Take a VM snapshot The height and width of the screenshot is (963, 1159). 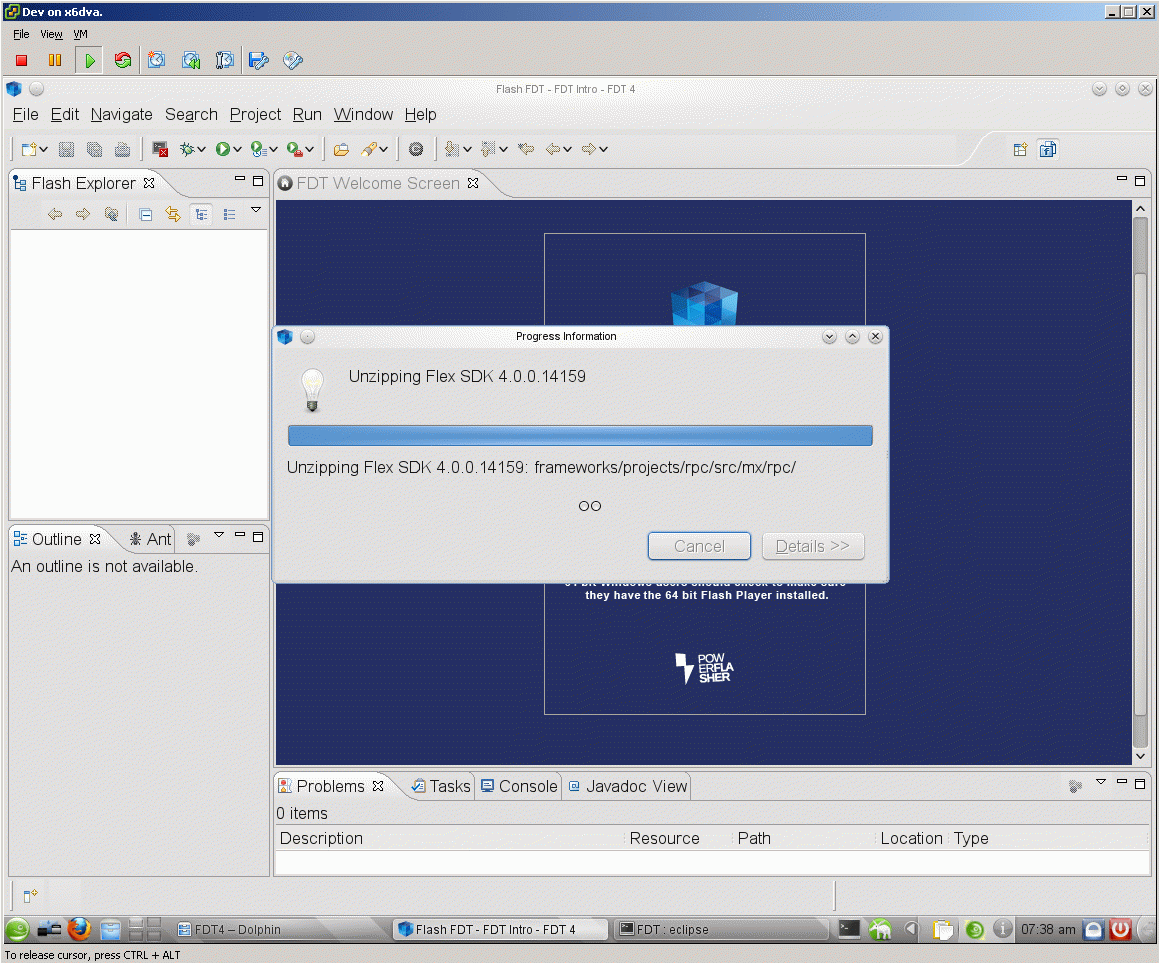(157, 61)
